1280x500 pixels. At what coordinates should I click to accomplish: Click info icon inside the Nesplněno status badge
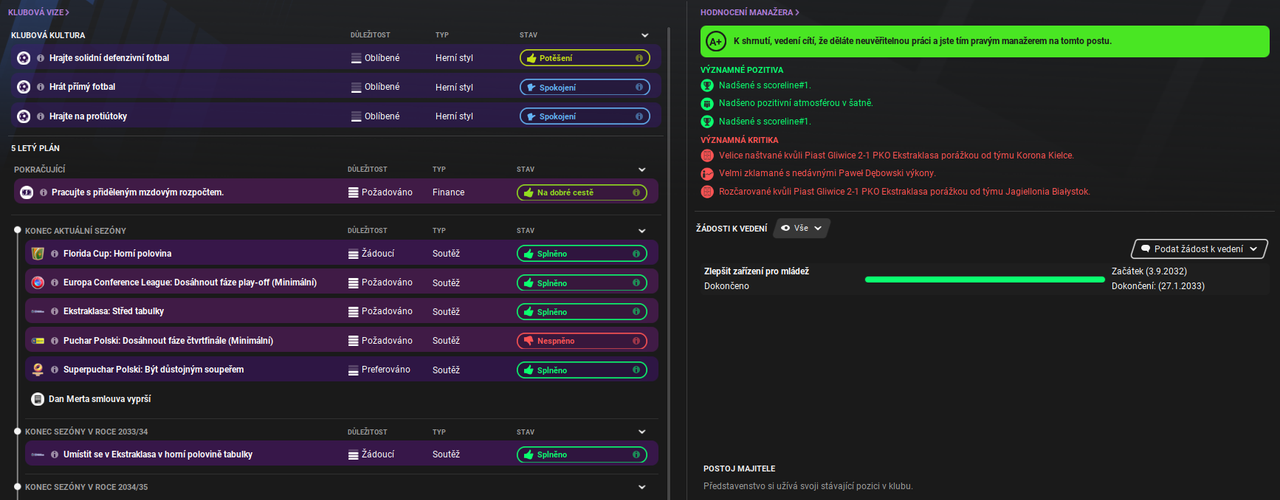(x=637, y=341)
